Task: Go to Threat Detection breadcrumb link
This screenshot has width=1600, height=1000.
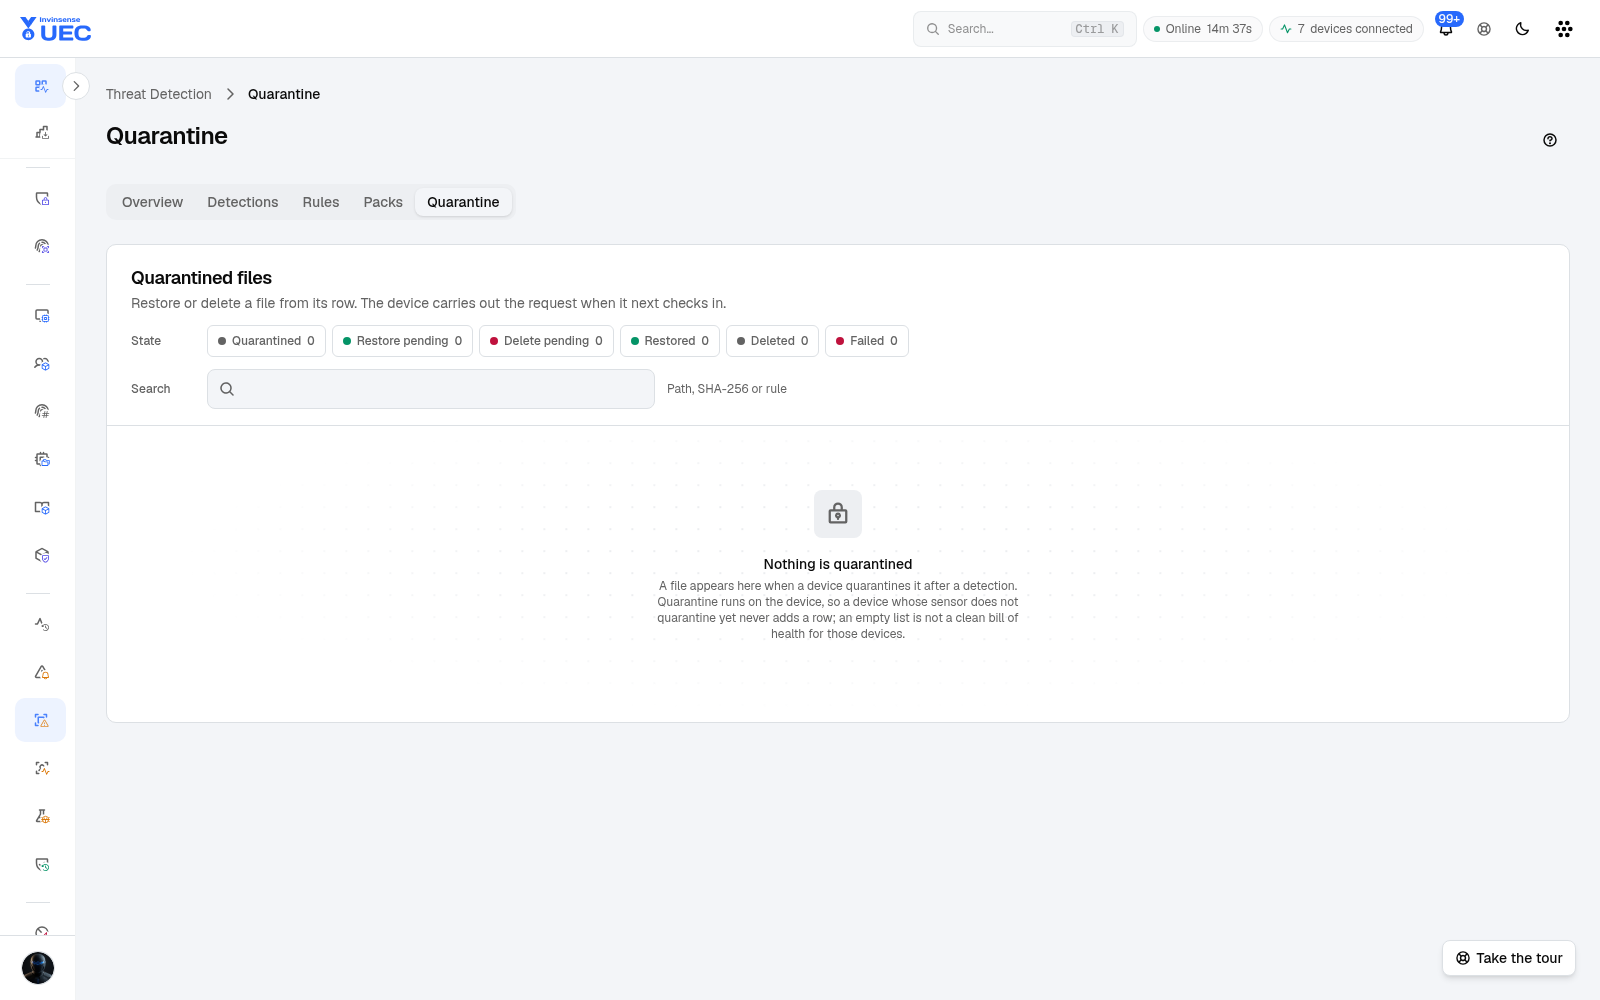Action: coord(159,94)
